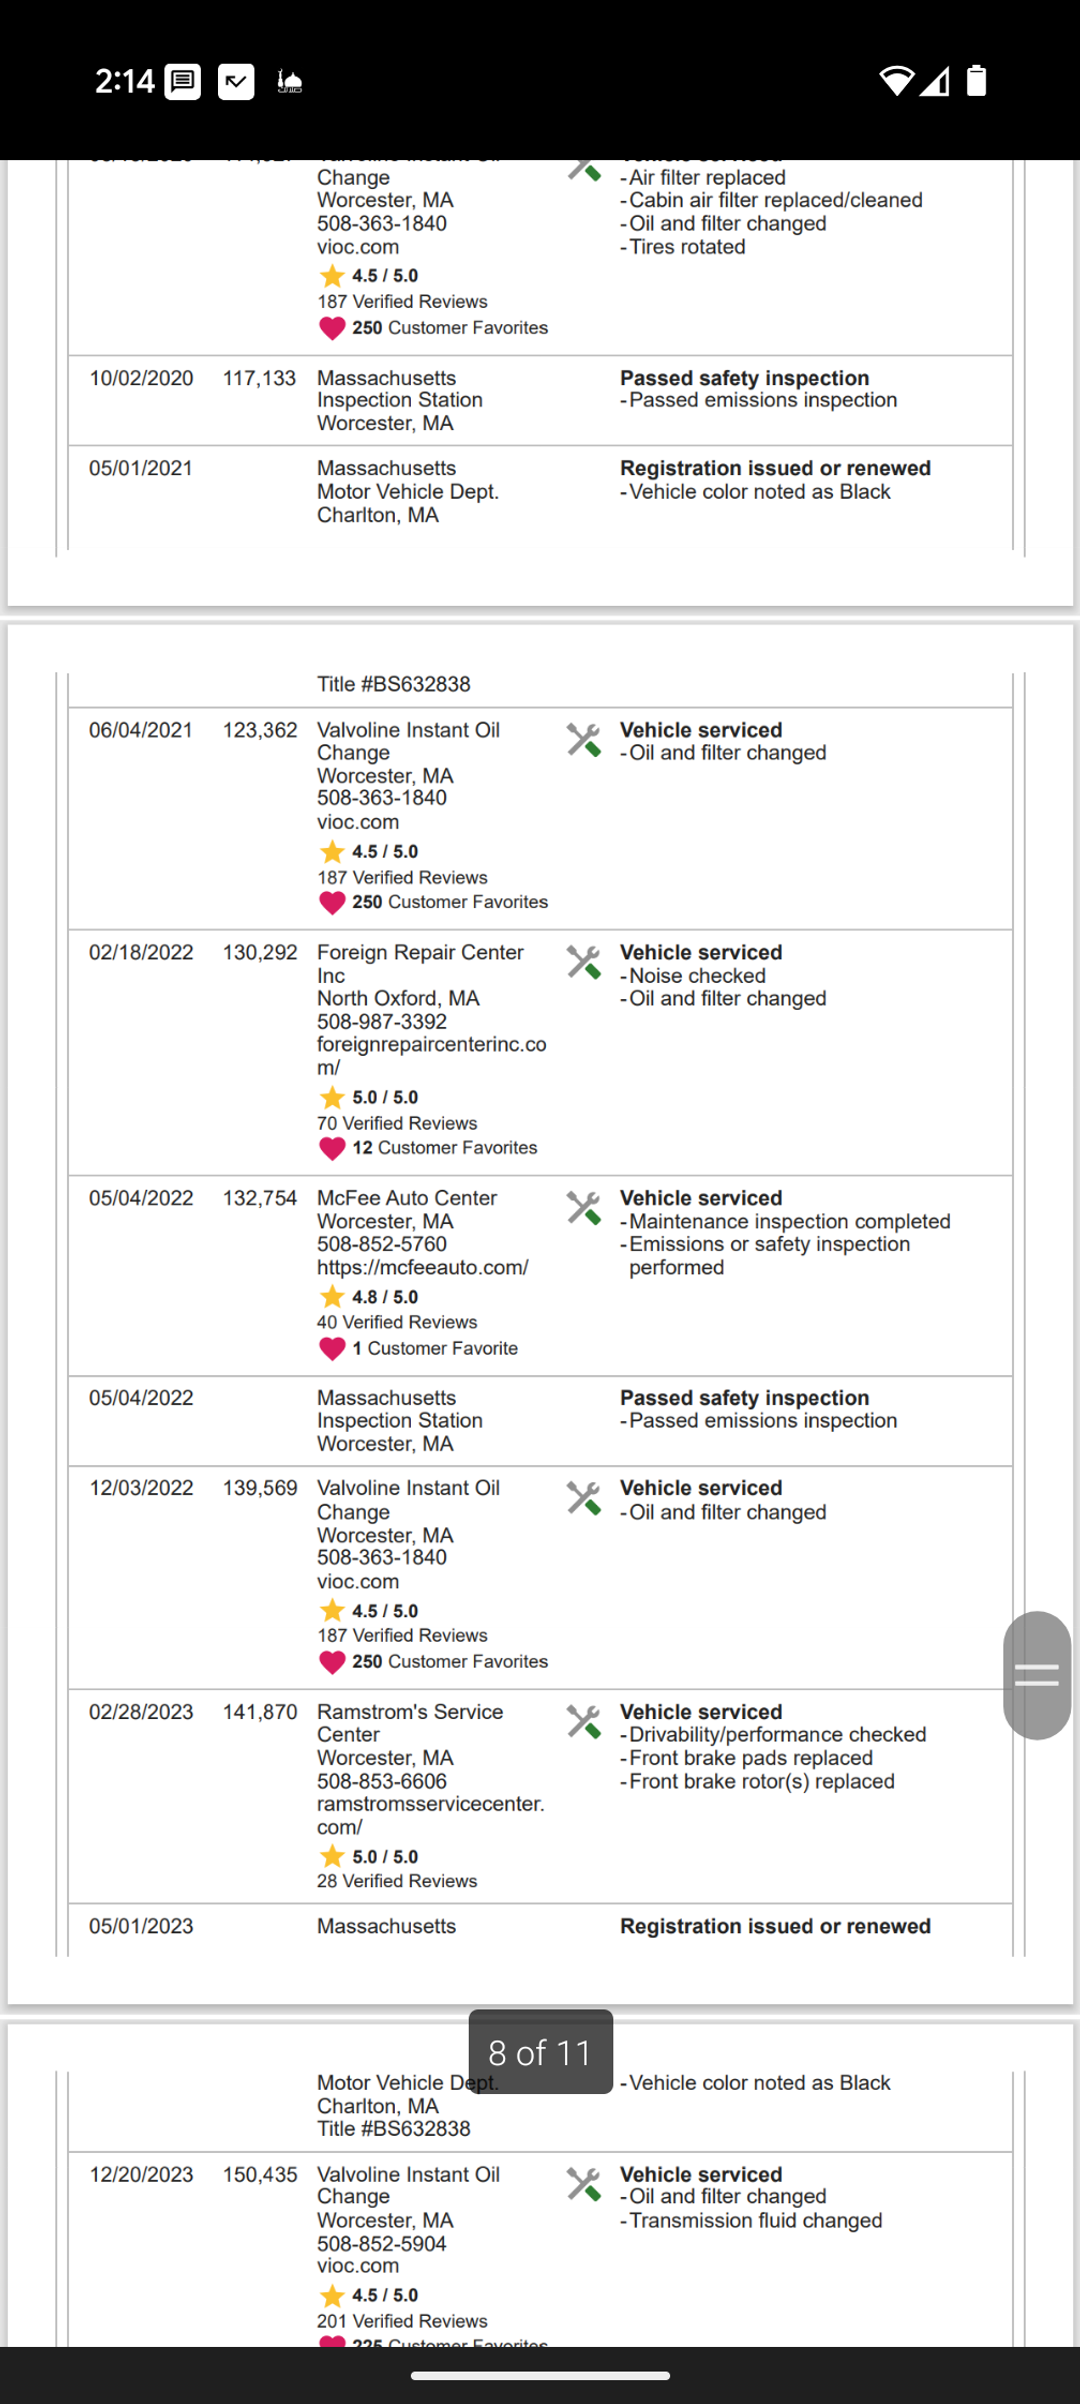The height and width of the screenshot is (2404, 1080).
Task: Open the ramstromsservicecenter.com link
Action: [431, 1816]
